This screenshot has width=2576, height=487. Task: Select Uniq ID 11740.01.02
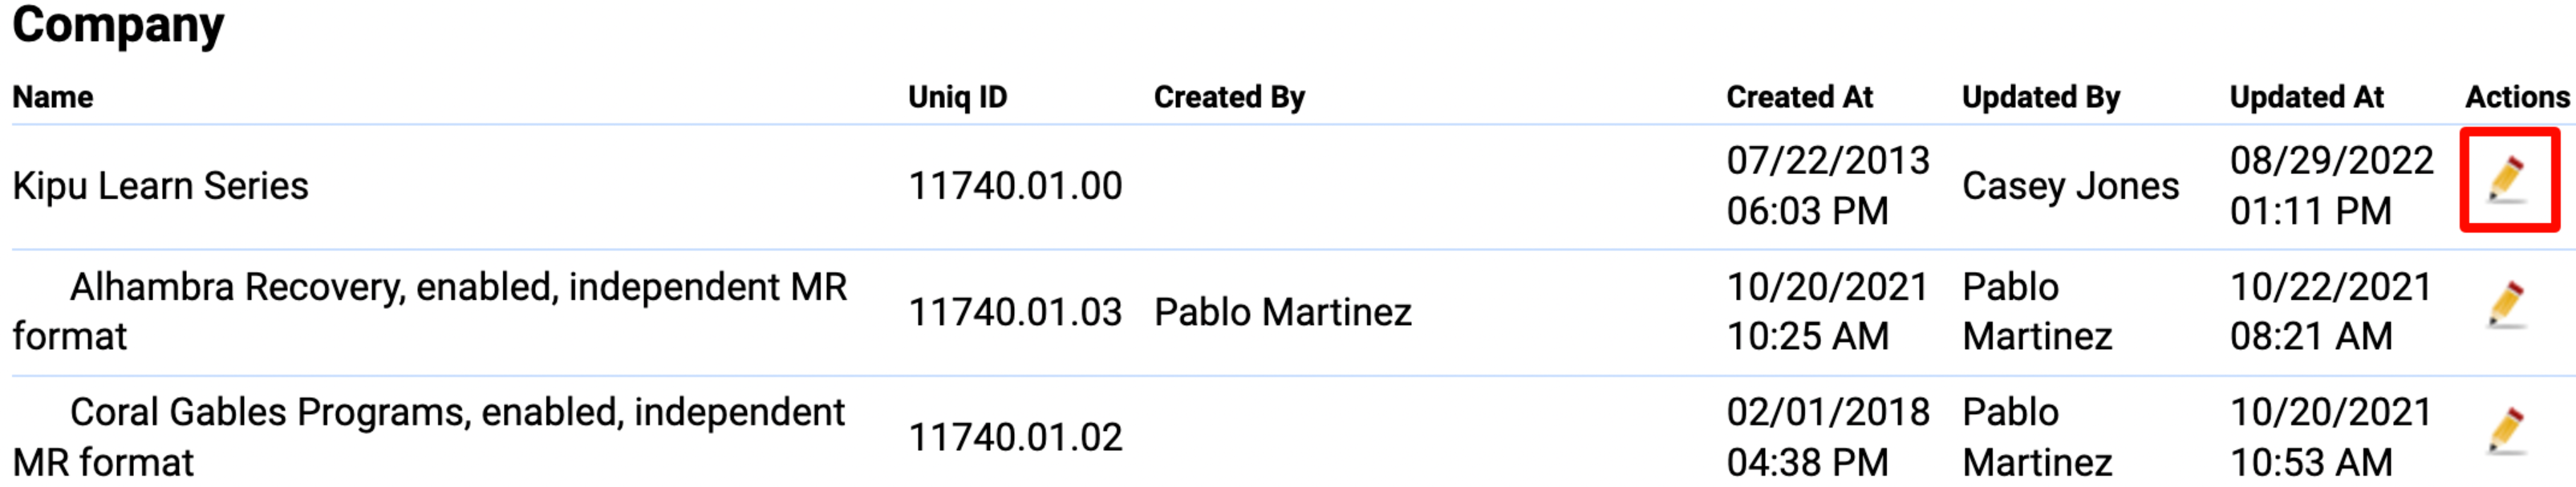pos(1015,437)
